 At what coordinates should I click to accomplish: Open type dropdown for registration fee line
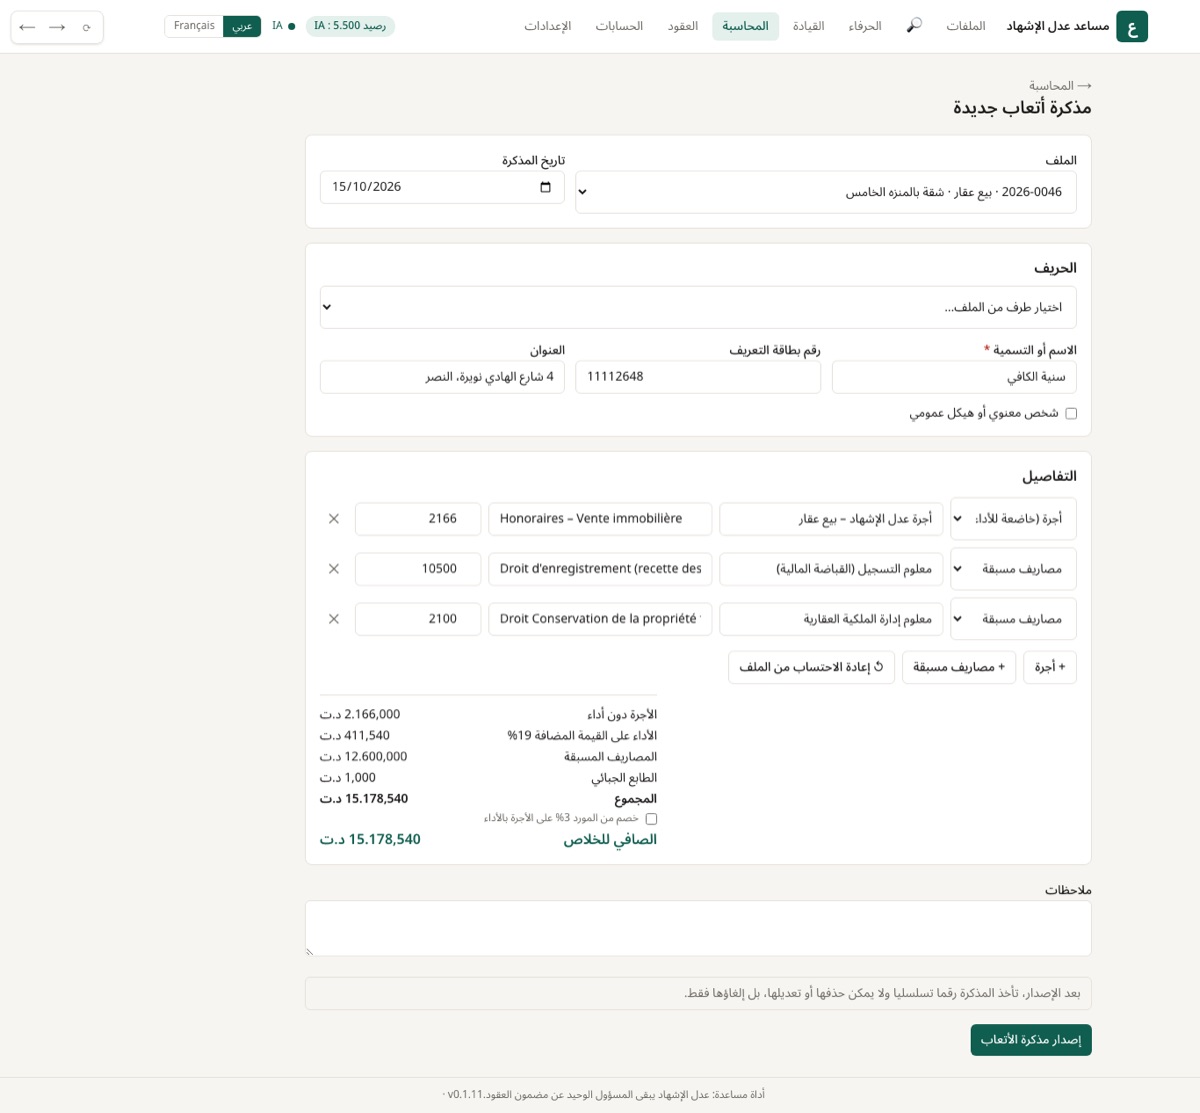[1013, 569]
